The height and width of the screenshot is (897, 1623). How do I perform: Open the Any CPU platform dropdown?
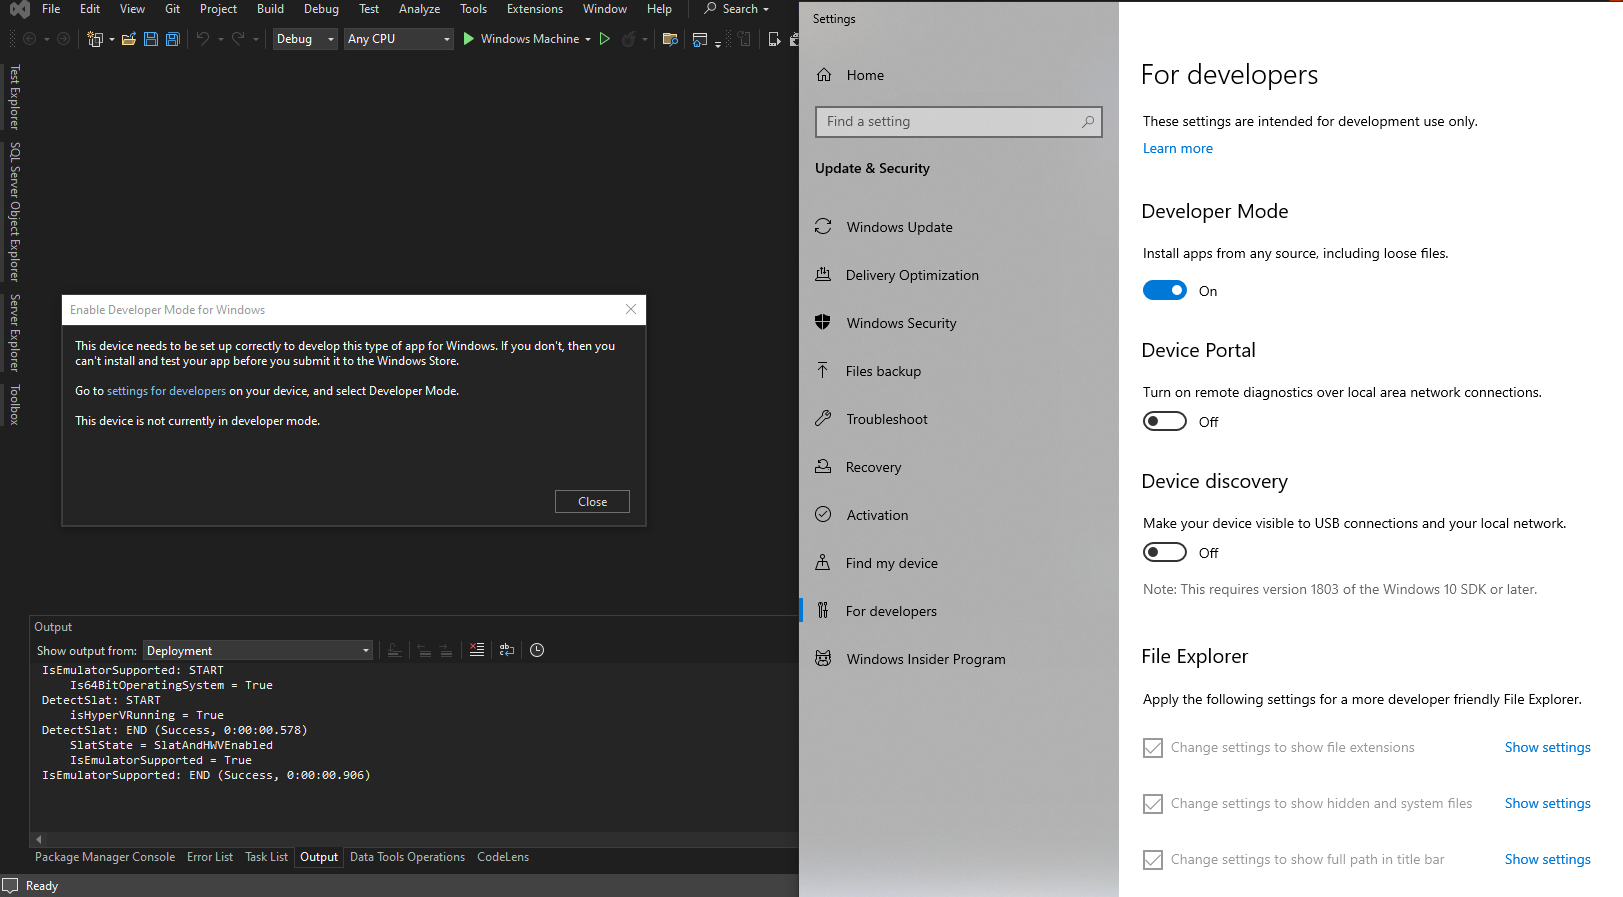tap(399, 39)
